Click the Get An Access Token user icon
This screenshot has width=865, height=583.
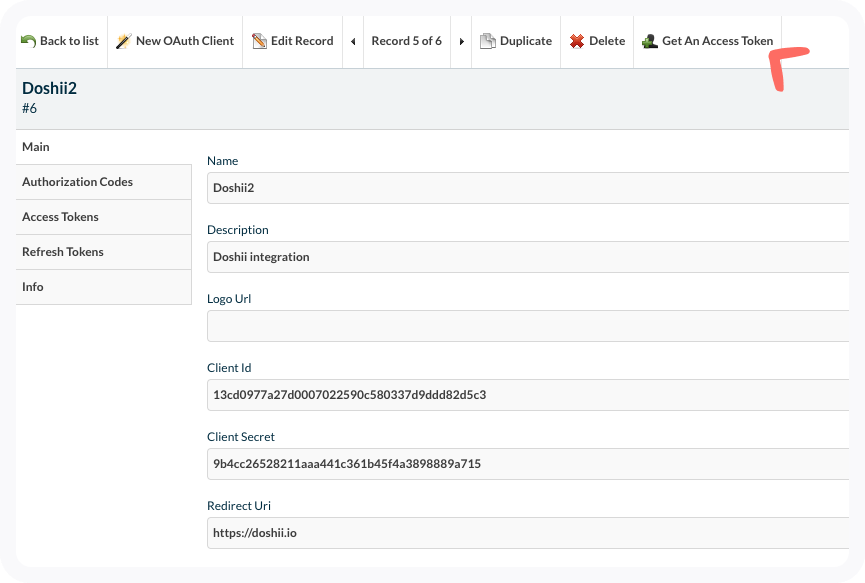[x=650, y=41]
